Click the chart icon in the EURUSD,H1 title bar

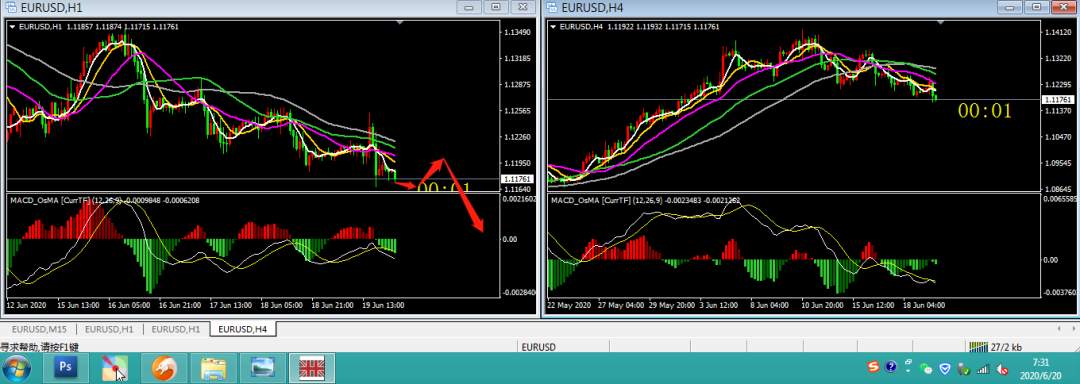[10, 8]
